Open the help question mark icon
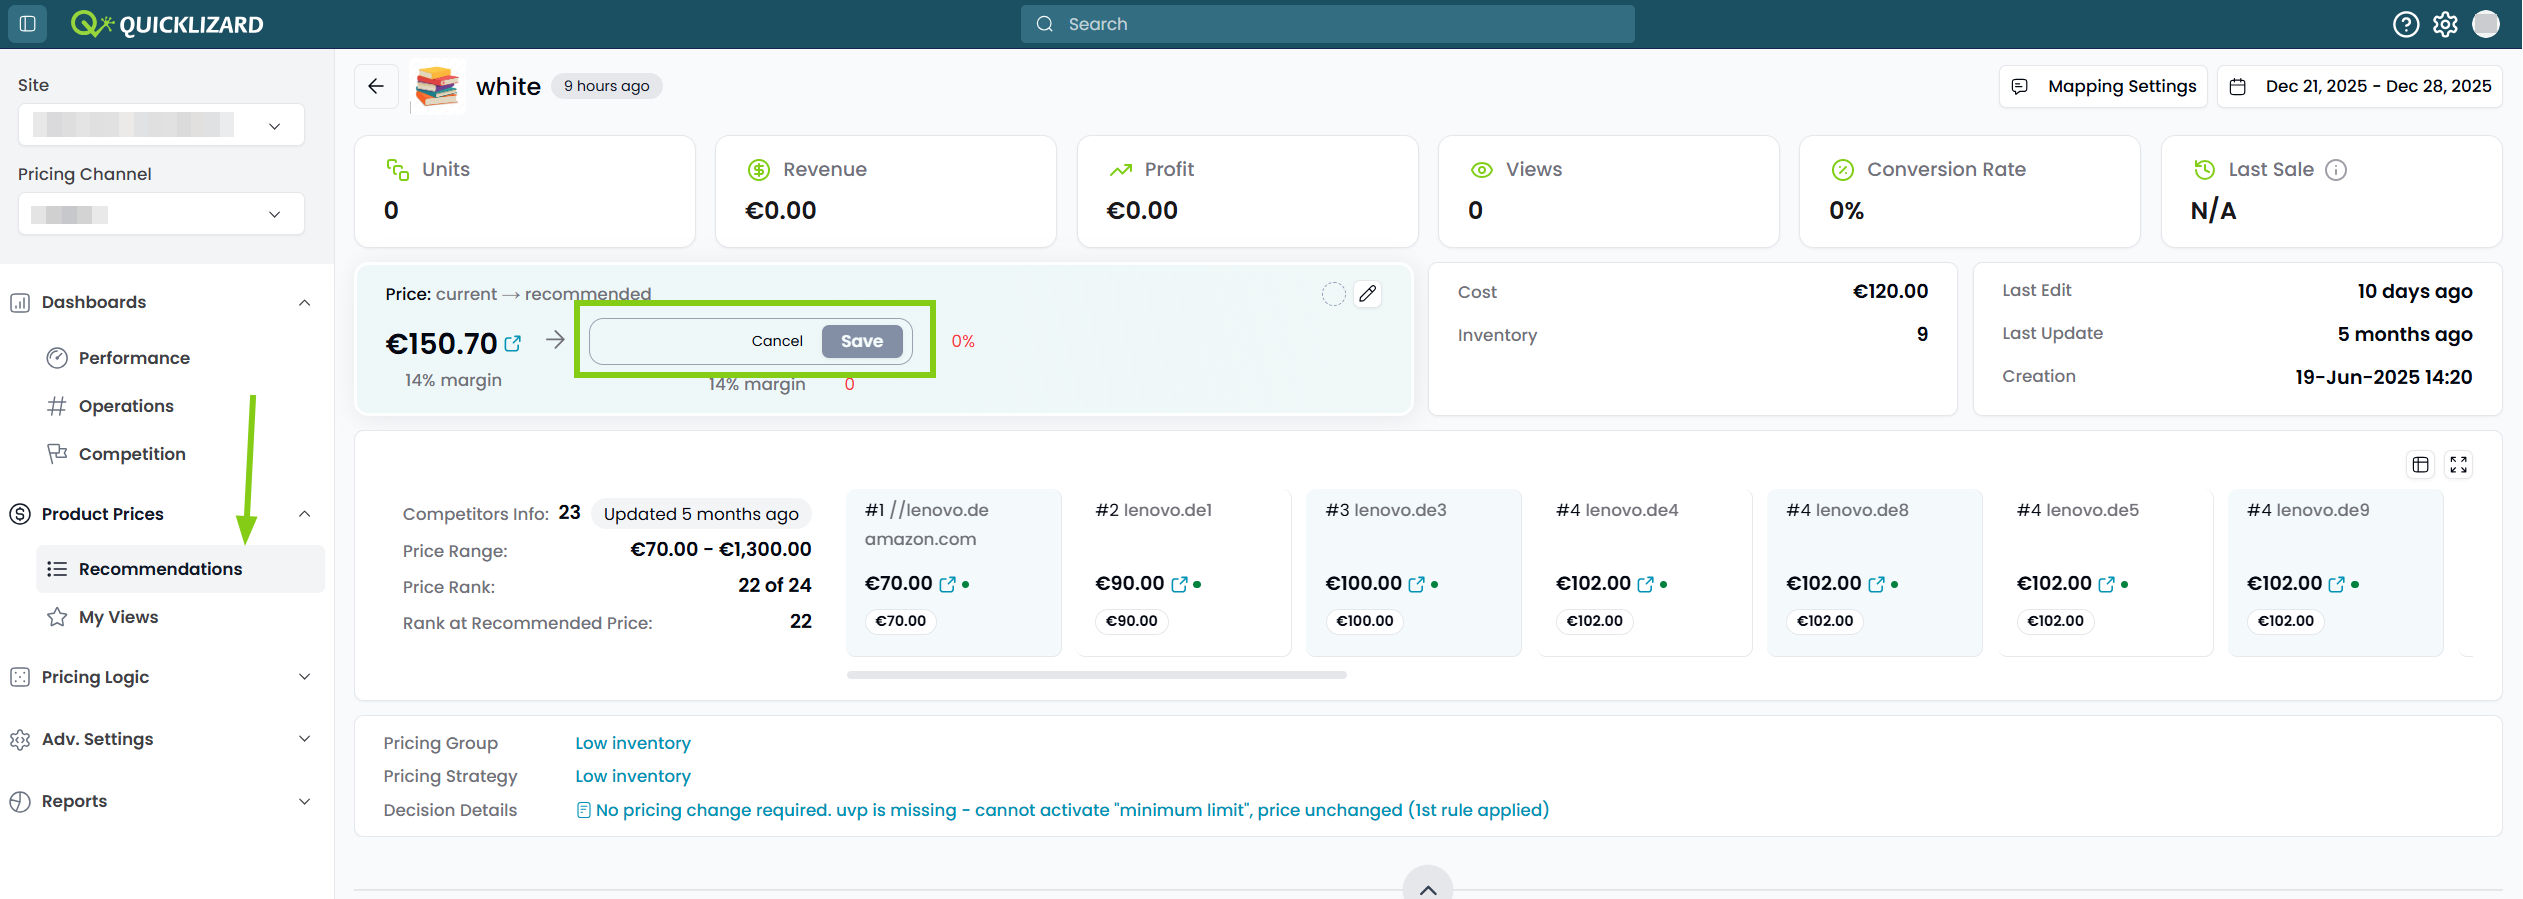The width and height of the screenshot is (2523, 899). (x=2405, y=24)
